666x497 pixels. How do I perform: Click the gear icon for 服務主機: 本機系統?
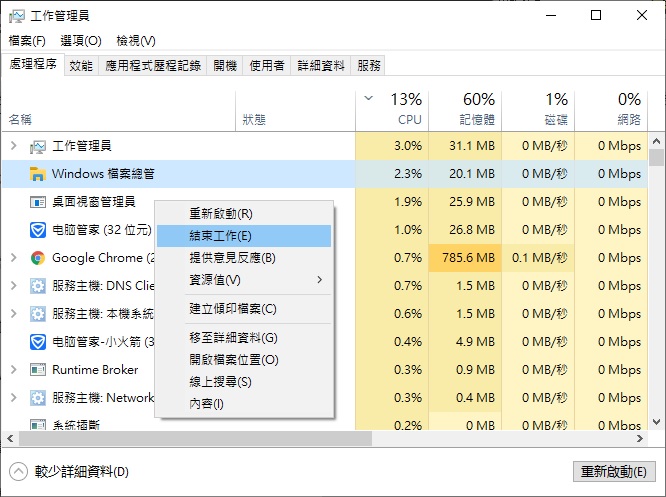pos(38,314)
